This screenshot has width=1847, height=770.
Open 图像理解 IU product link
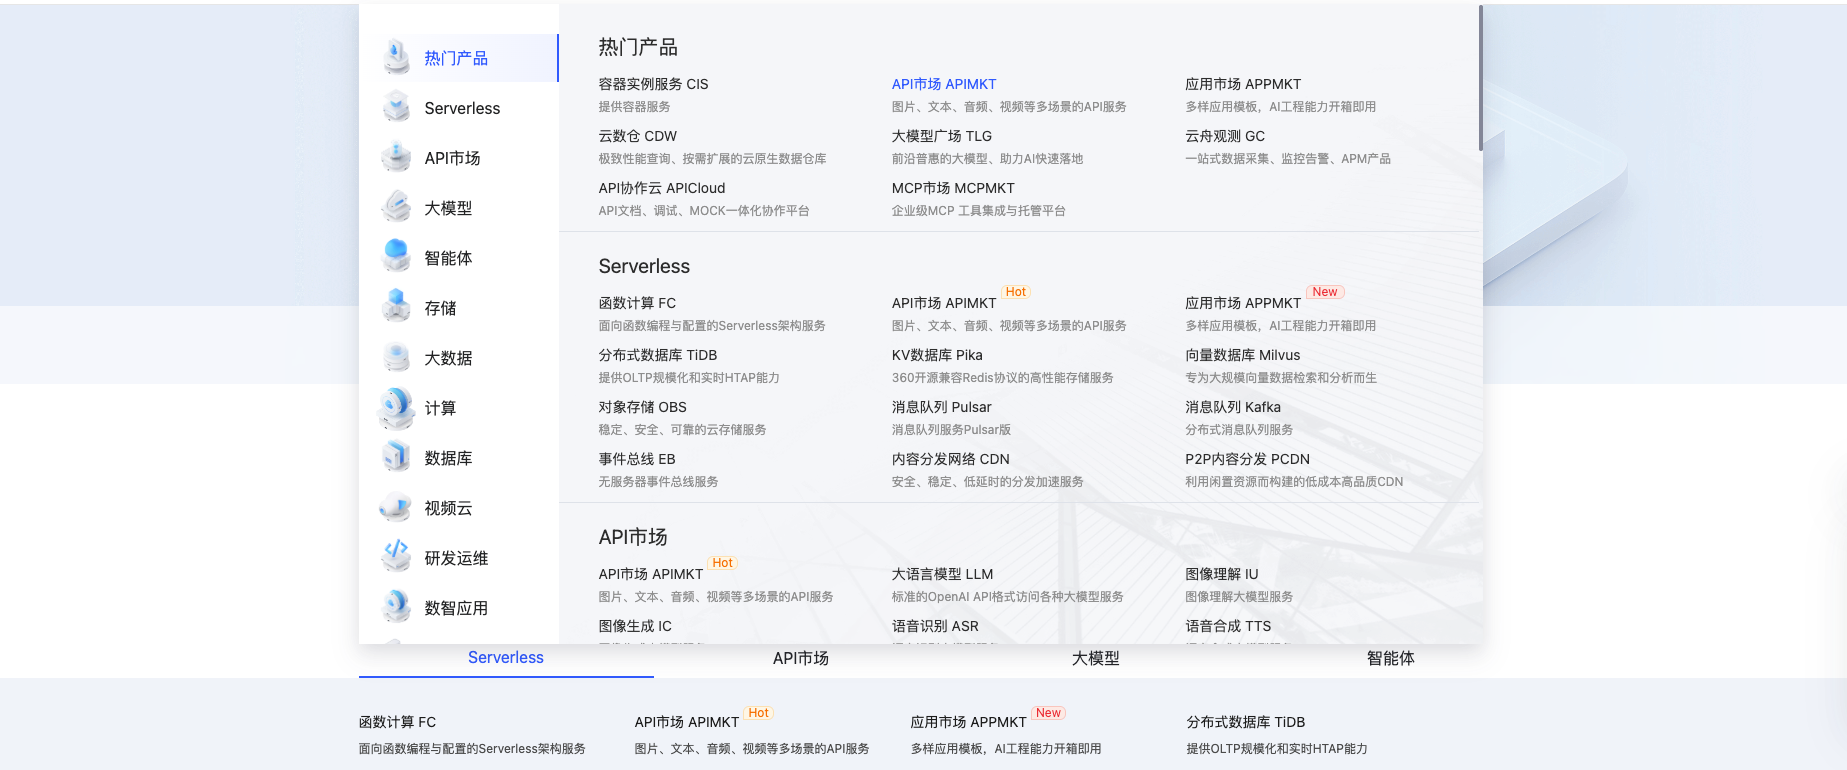1222,574
